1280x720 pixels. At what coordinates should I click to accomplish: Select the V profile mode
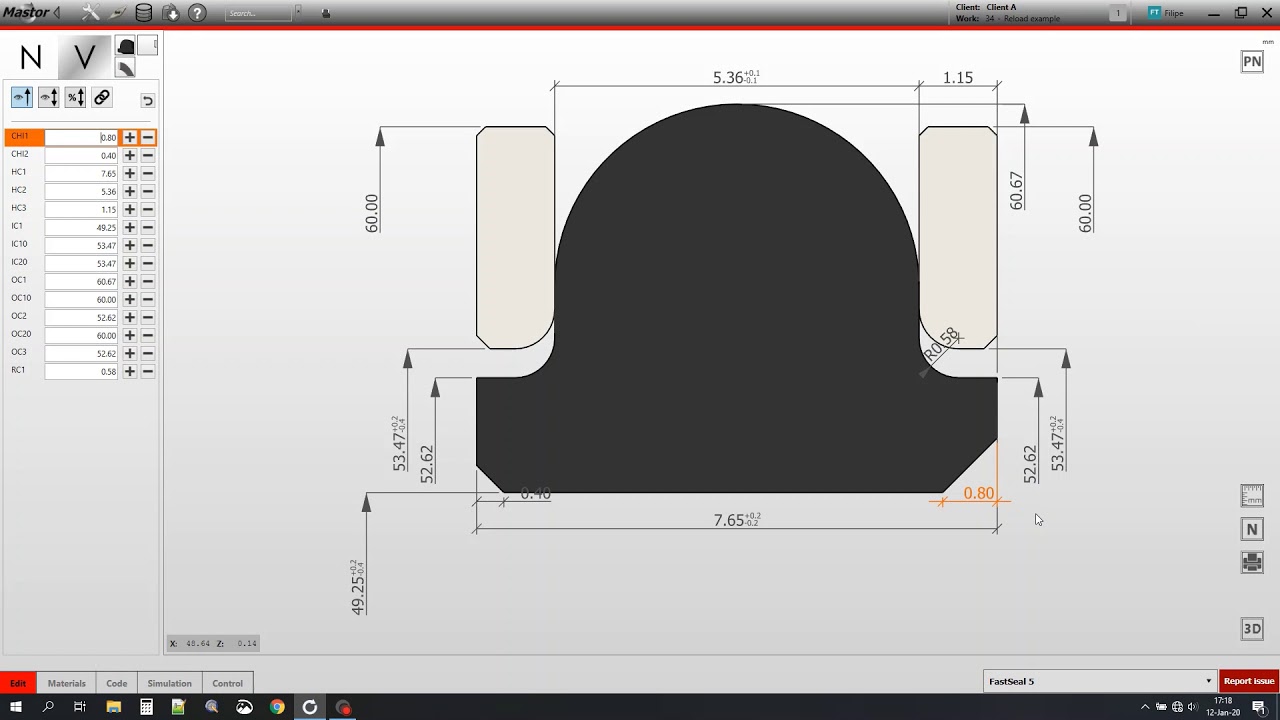coord(85,58)
